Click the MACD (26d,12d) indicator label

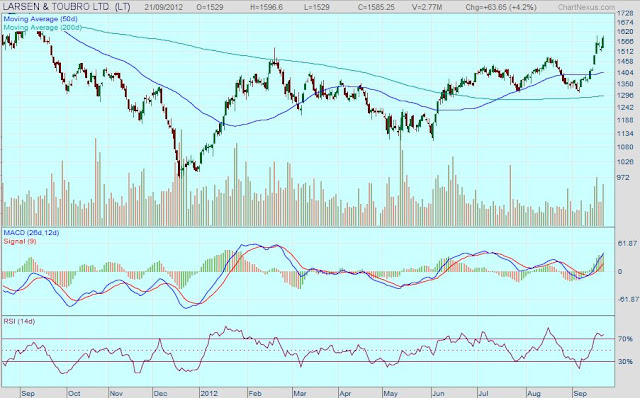31,233
